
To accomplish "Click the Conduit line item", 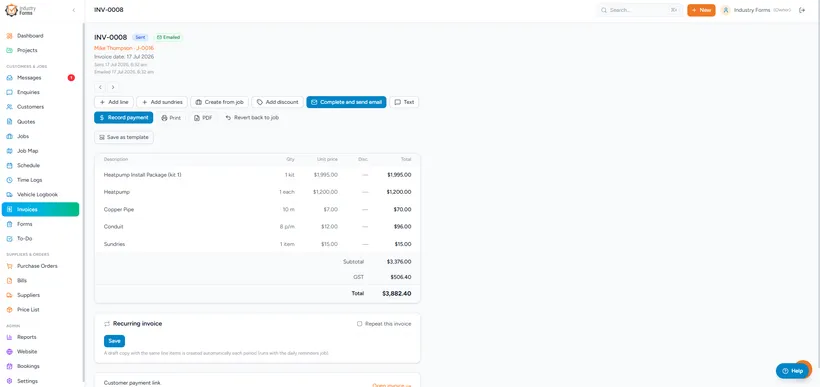I will (257, 226).
